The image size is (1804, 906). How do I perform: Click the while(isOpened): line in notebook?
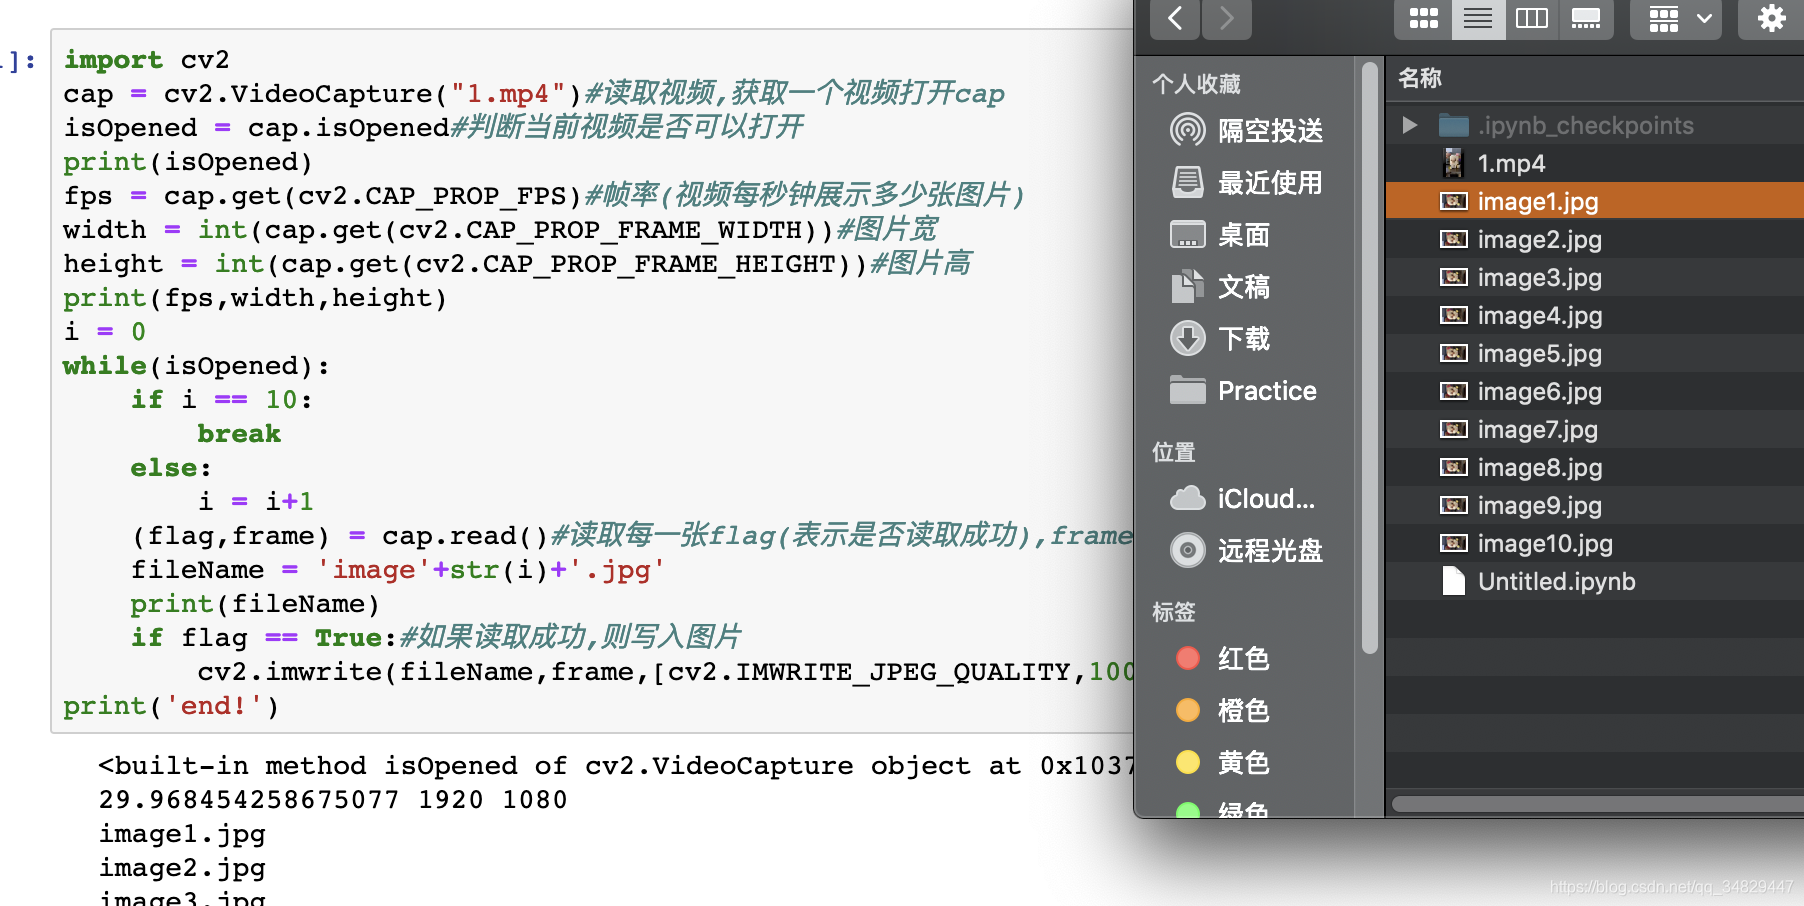196,366
